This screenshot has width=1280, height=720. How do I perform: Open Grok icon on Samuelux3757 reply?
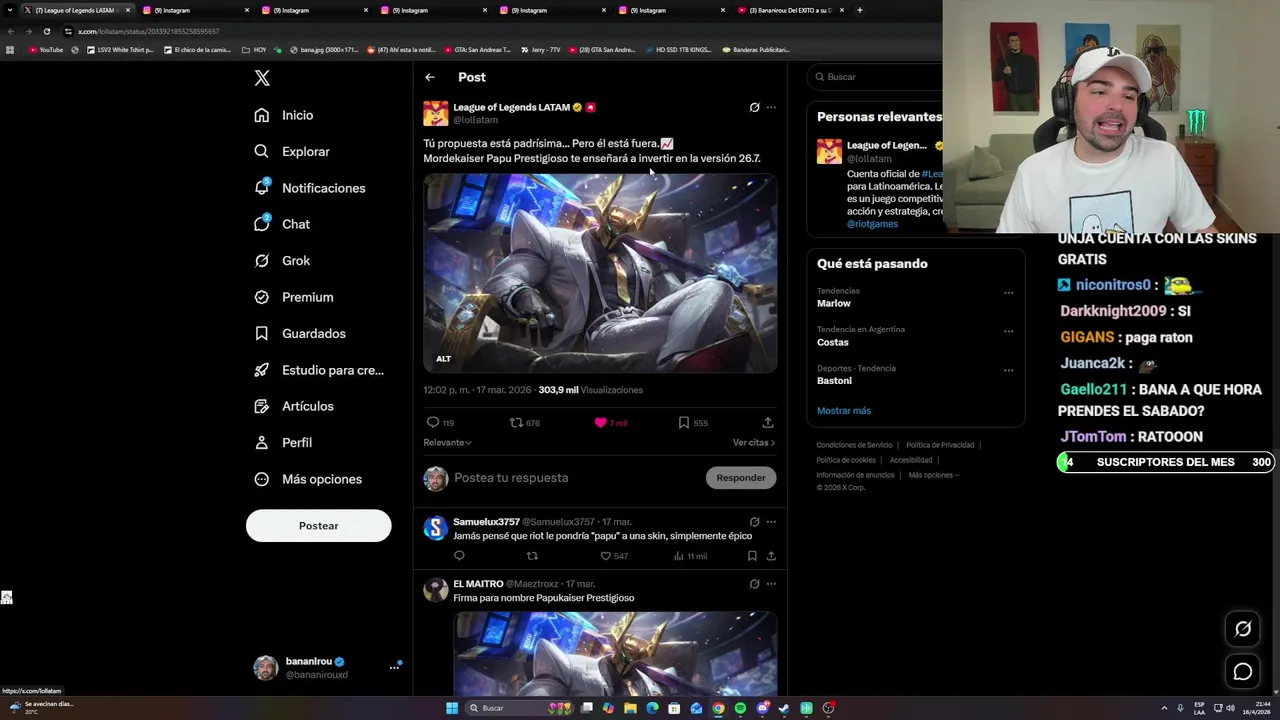pyautogui.click(x=754, y=522)
